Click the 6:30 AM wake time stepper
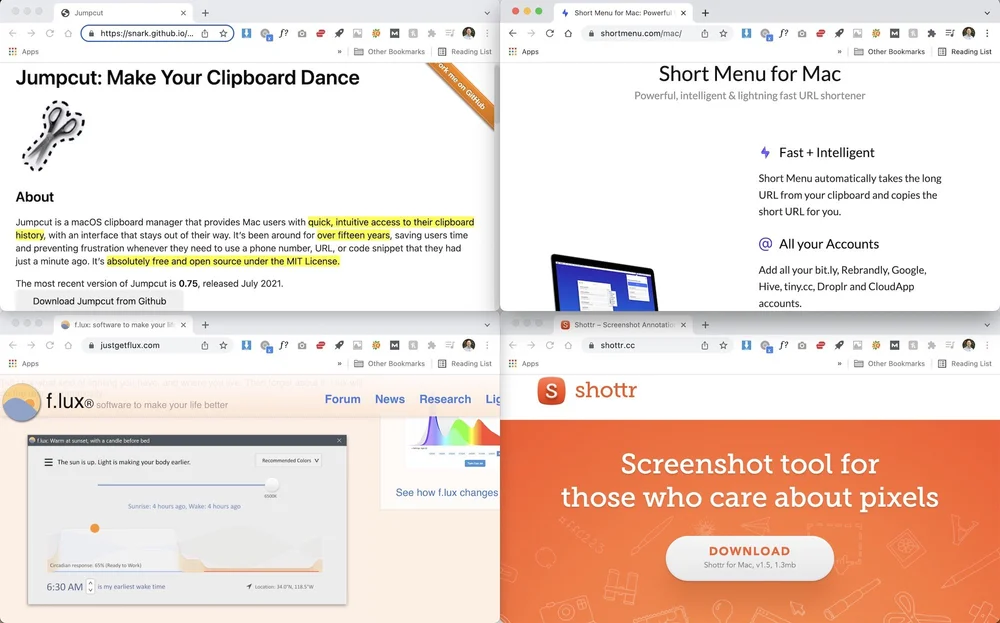 (90, 586)
